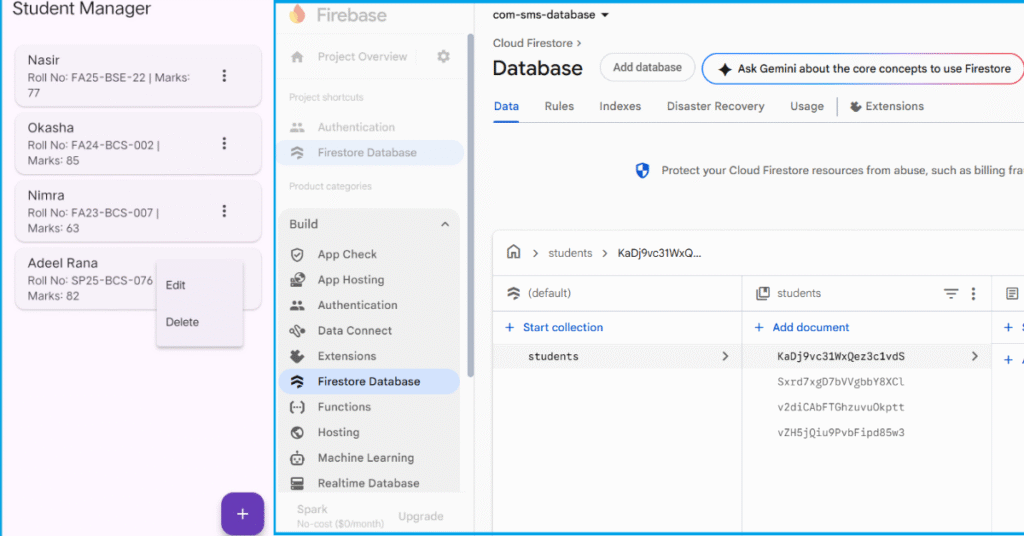This screenshot has height=536, width=1024.
Task: Select document Sxrd7xgD7bVVgbbY8XCl
Action: pyautogui.click(x=840, y=382)
